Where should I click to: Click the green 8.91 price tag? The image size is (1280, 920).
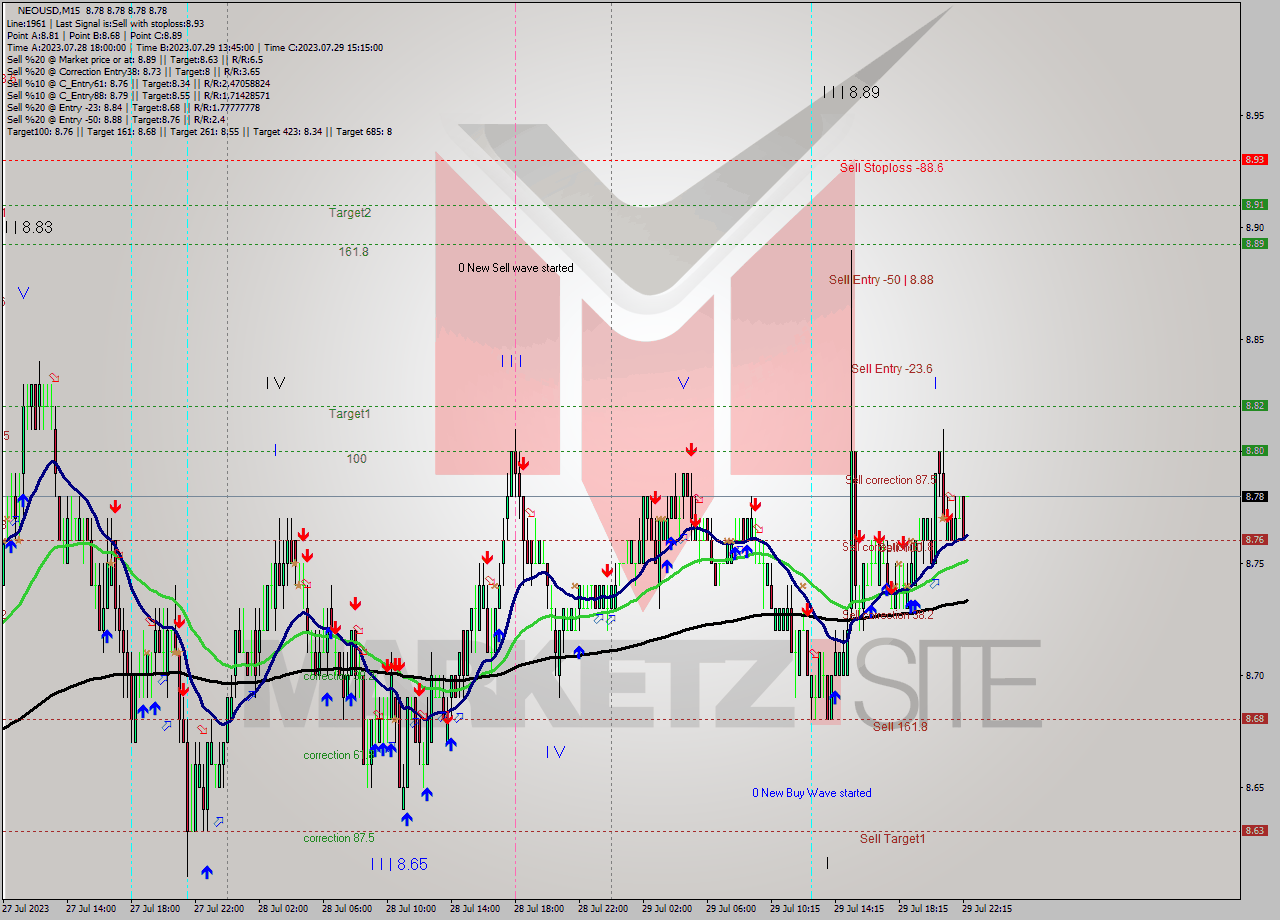pos(1254,204)
